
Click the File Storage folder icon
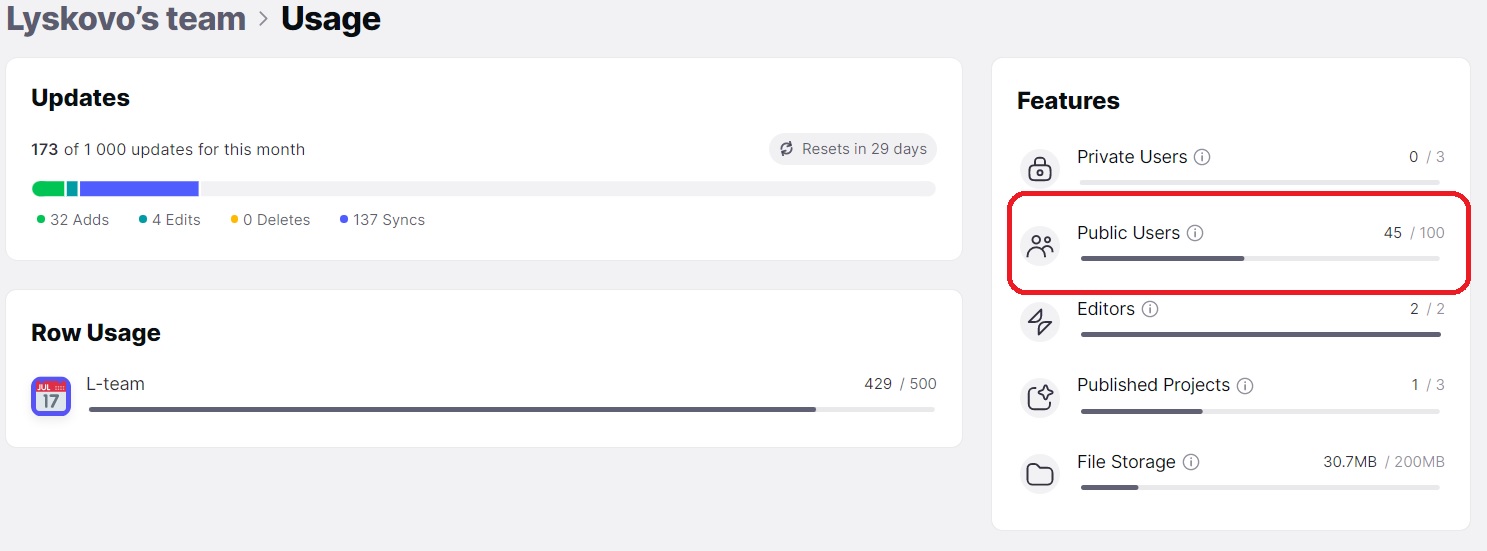click(x=1040, y=474)
